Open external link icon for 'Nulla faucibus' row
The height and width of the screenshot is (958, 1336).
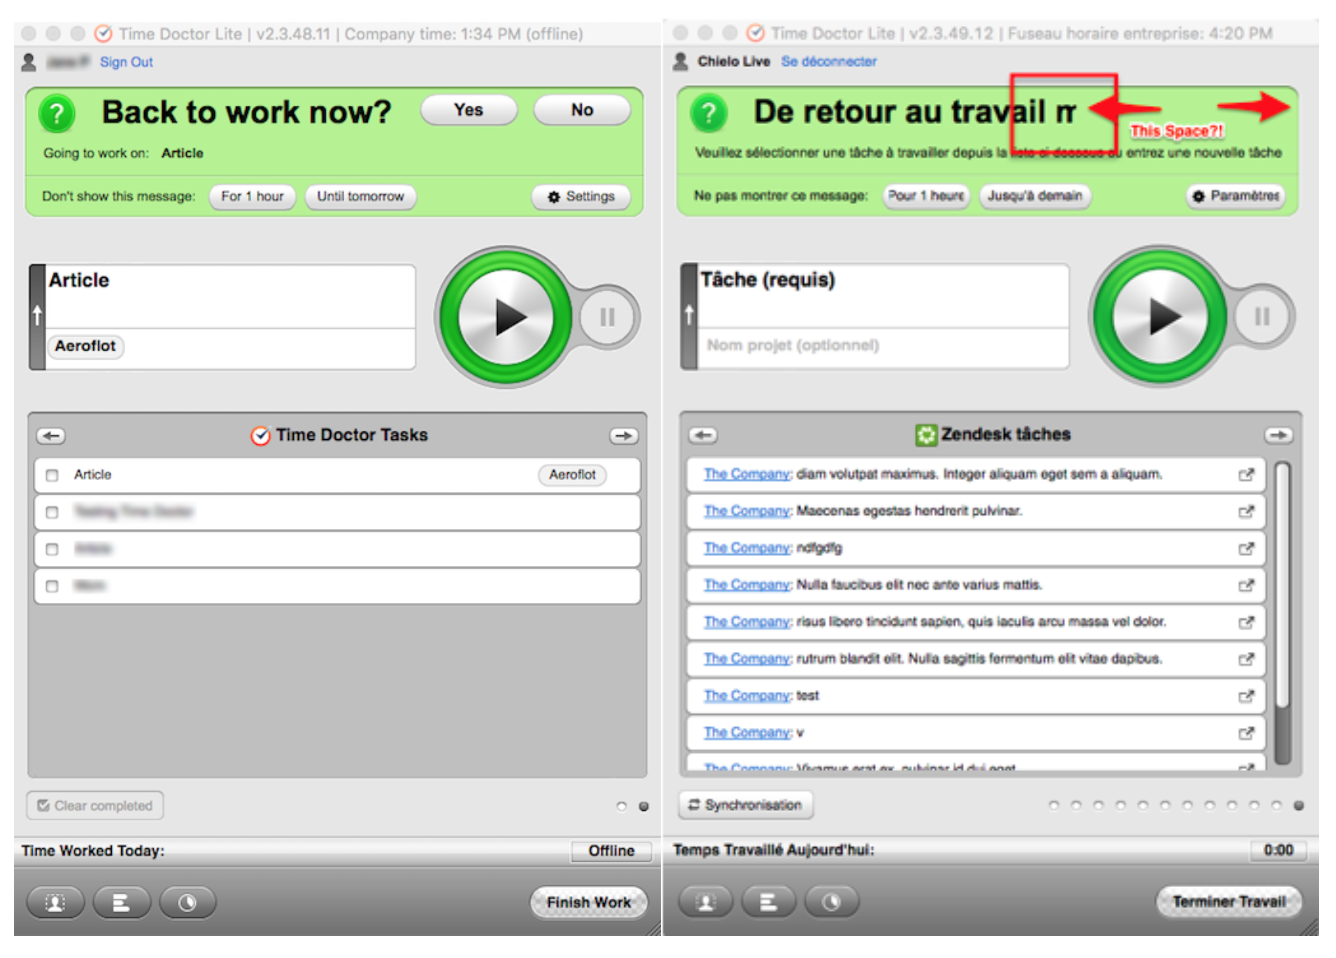coord(1246,585)
